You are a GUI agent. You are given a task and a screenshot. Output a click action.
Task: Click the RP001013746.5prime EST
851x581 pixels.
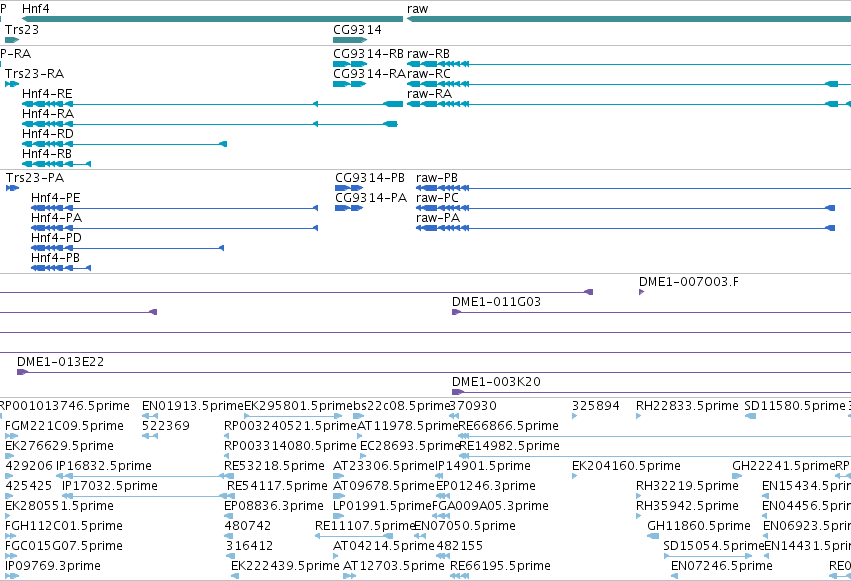pyautogui.click(x=65, y=406)
